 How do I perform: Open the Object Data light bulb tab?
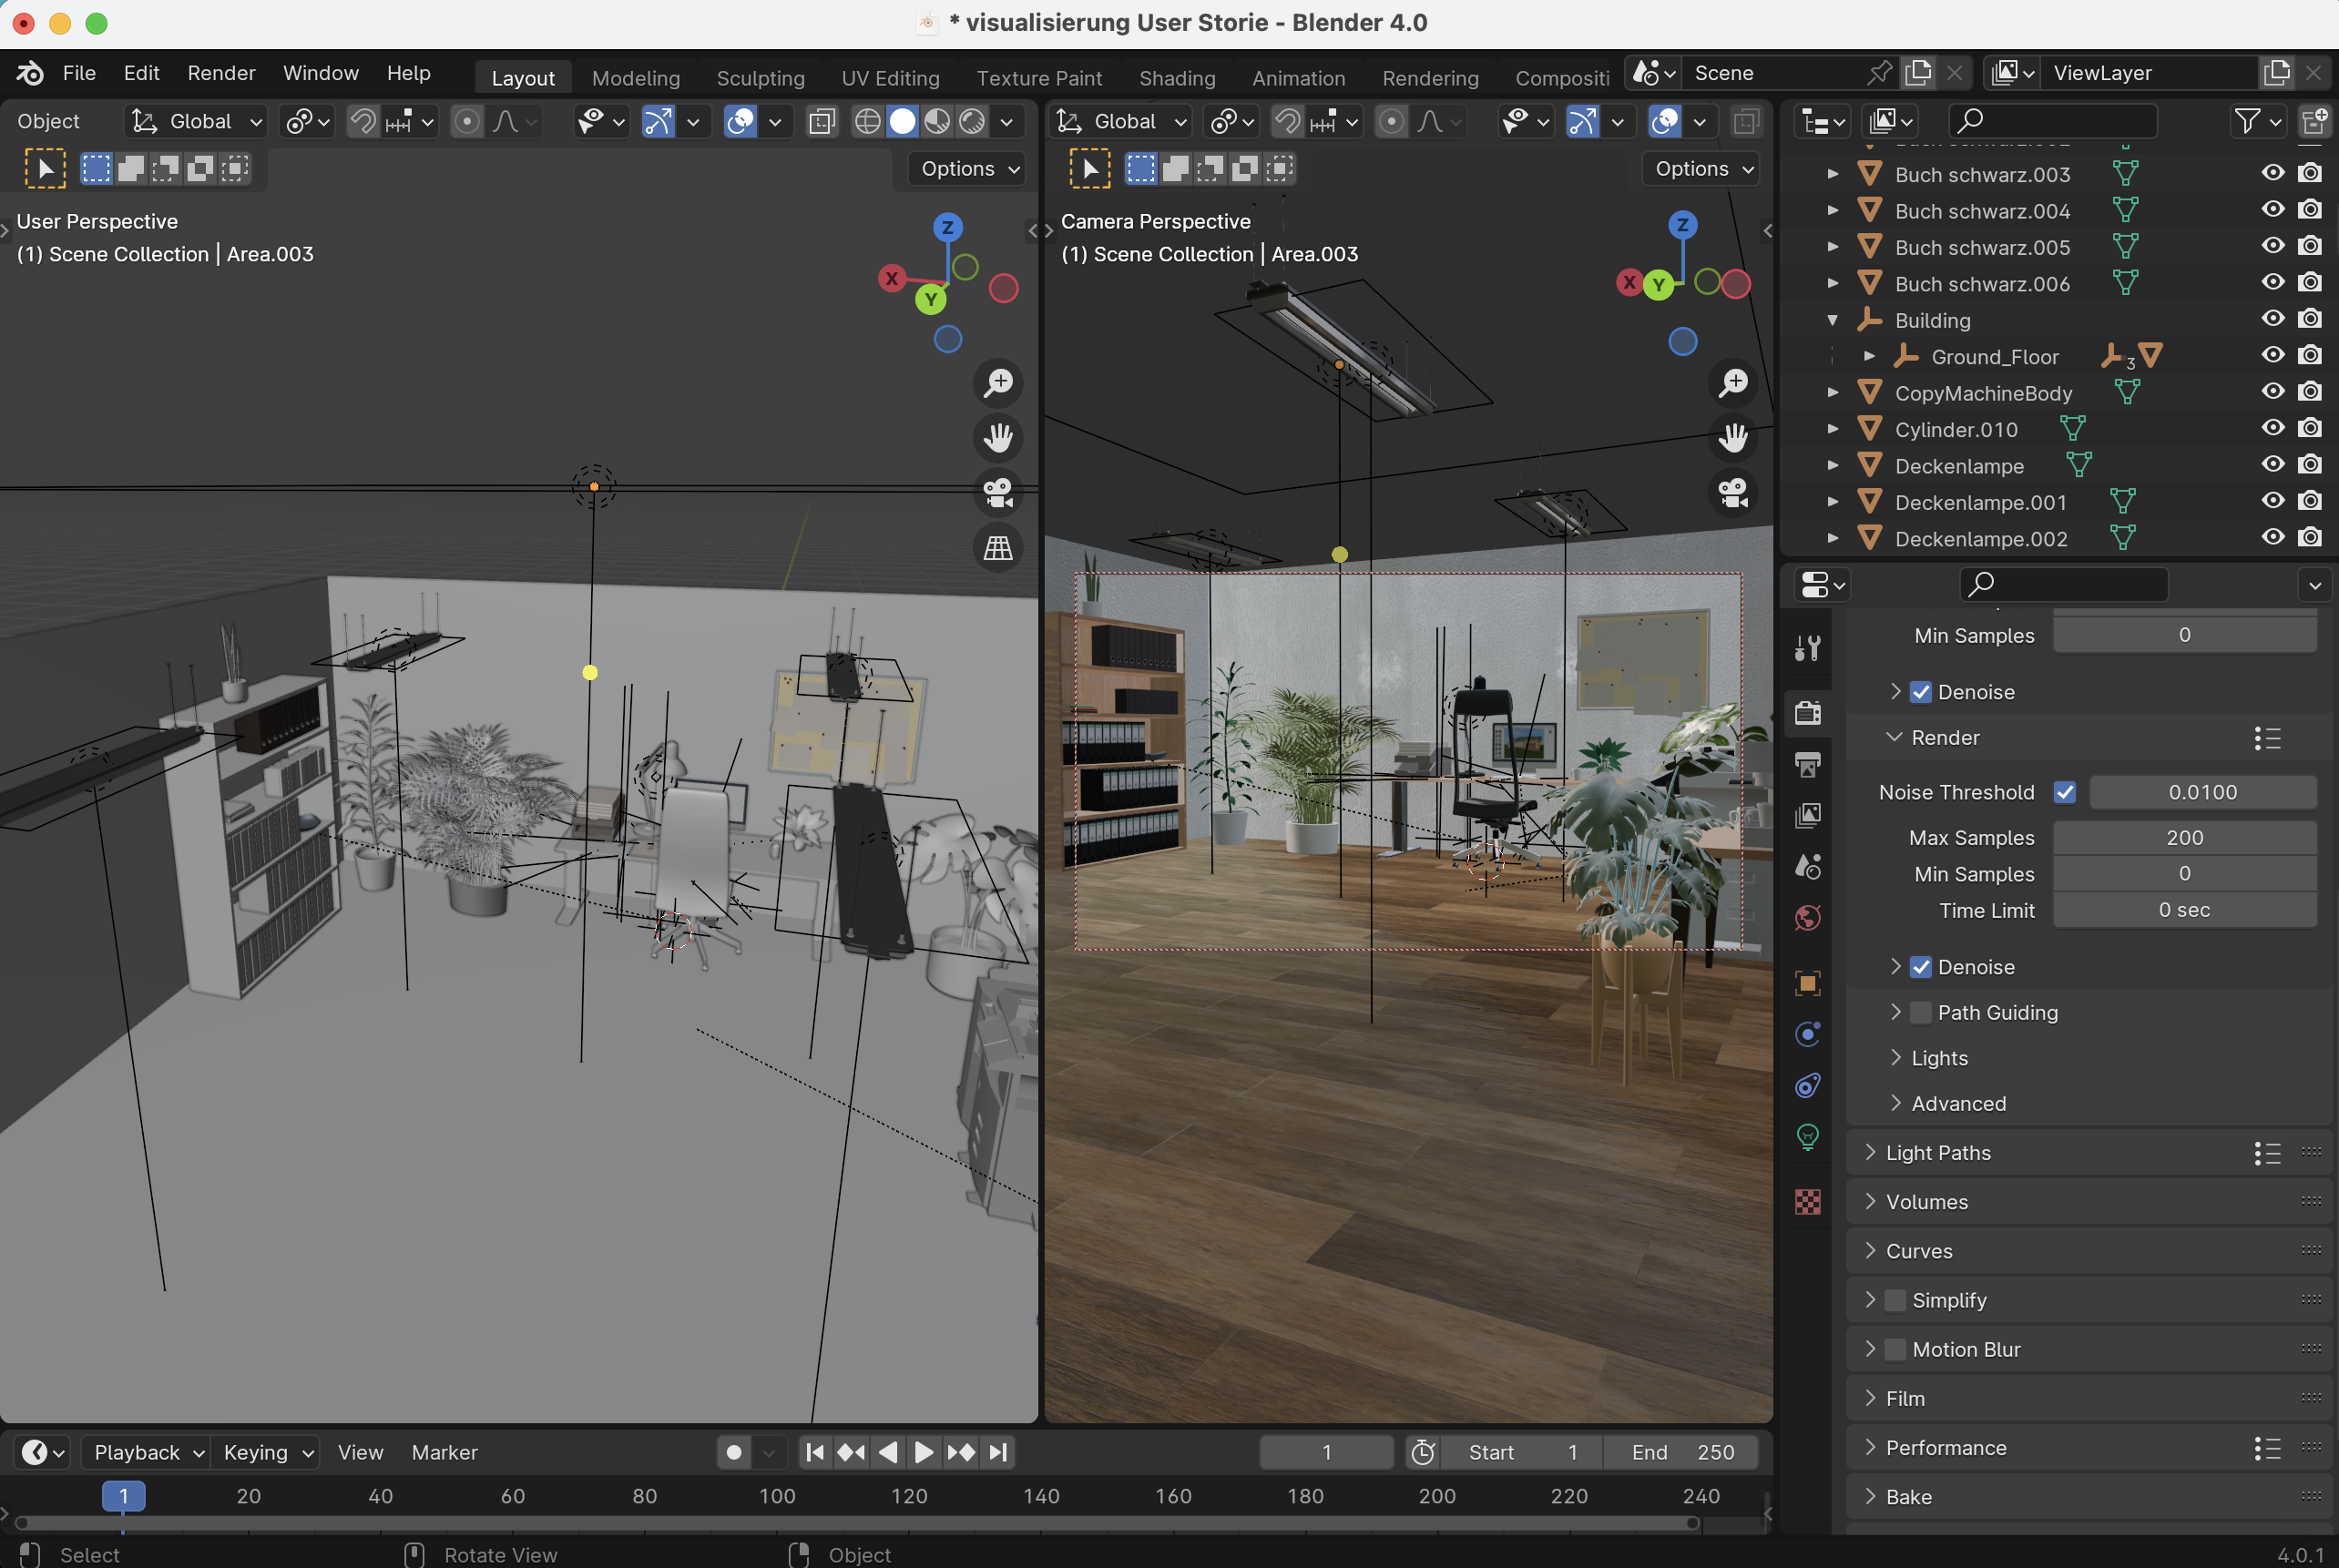(1807, 1137)
